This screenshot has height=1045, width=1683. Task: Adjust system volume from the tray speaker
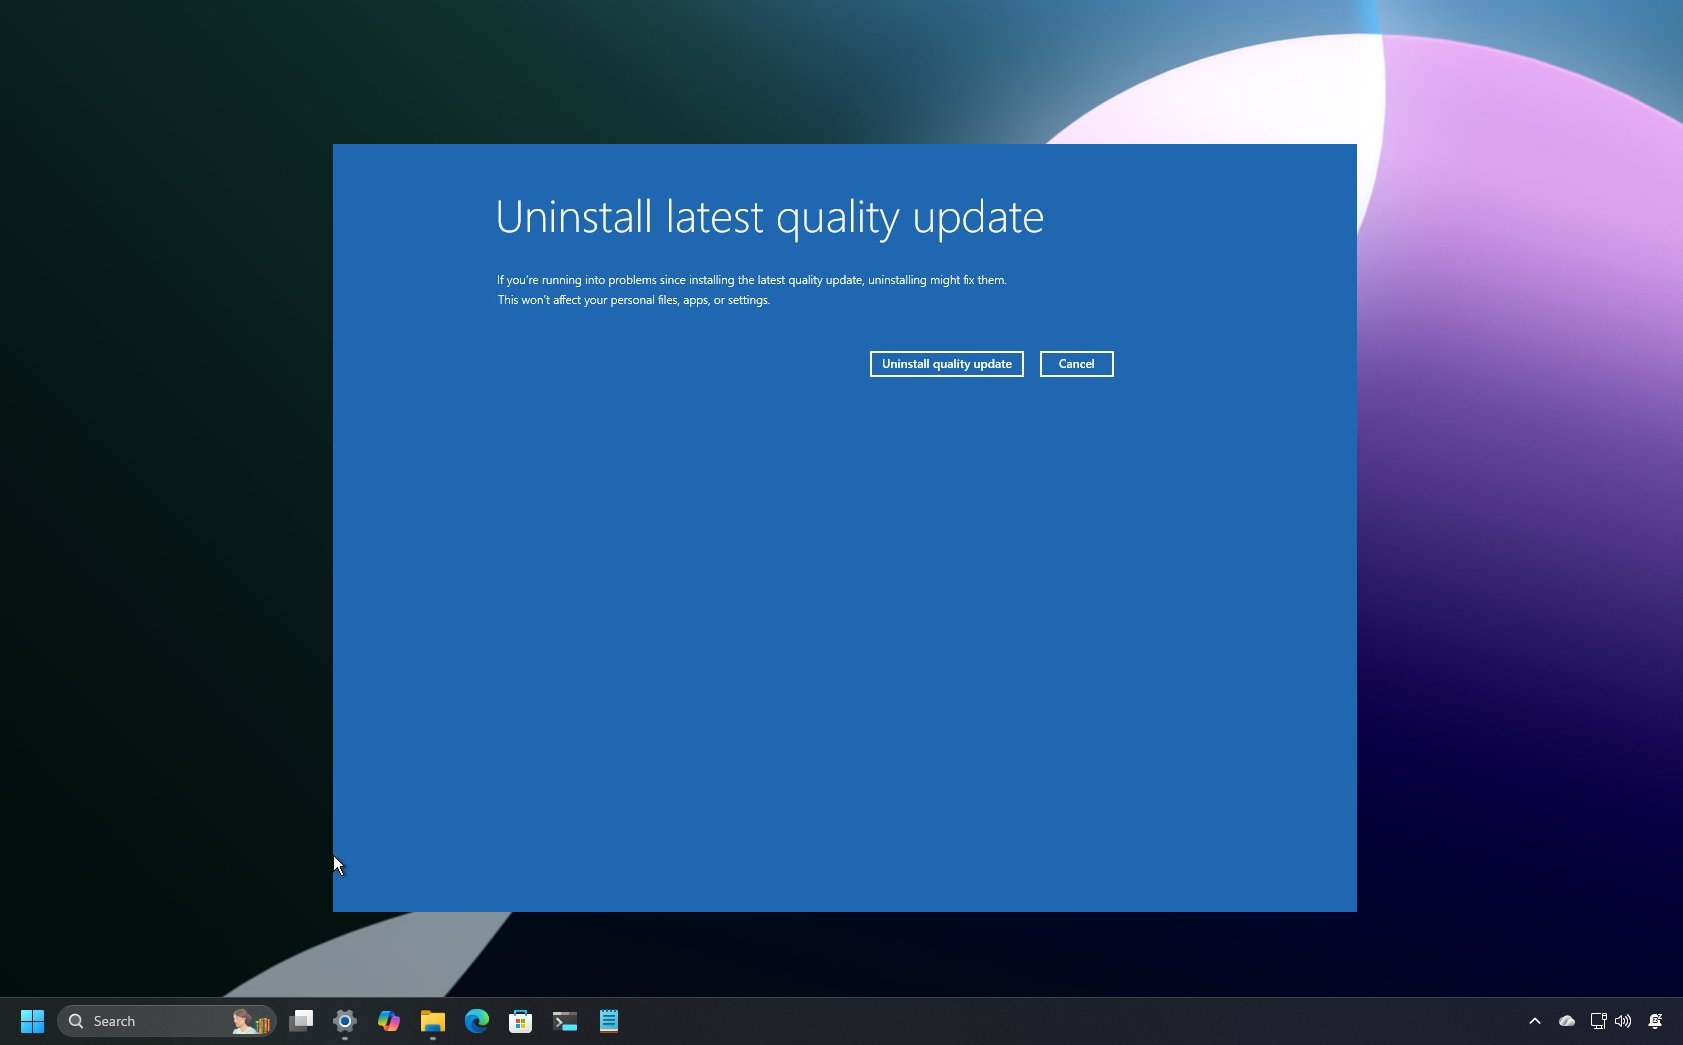point(1623,1021)
